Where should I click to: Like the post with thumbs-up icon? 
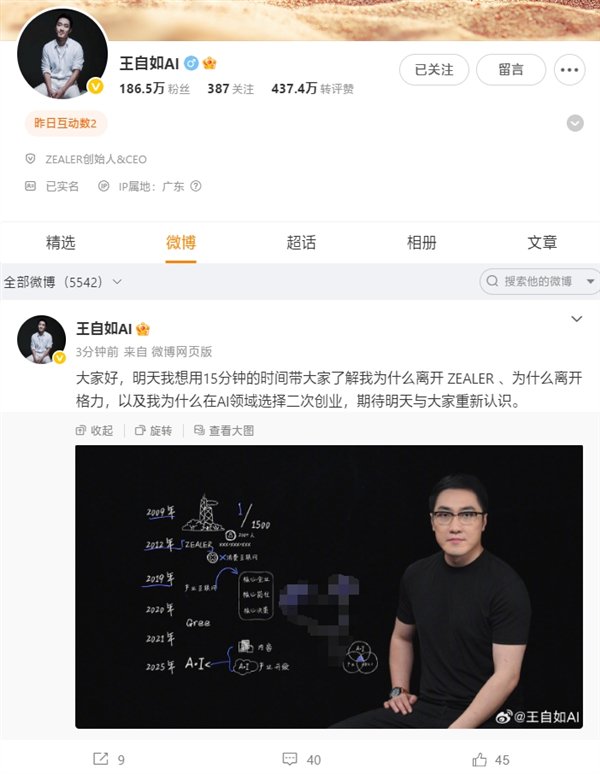479,759
